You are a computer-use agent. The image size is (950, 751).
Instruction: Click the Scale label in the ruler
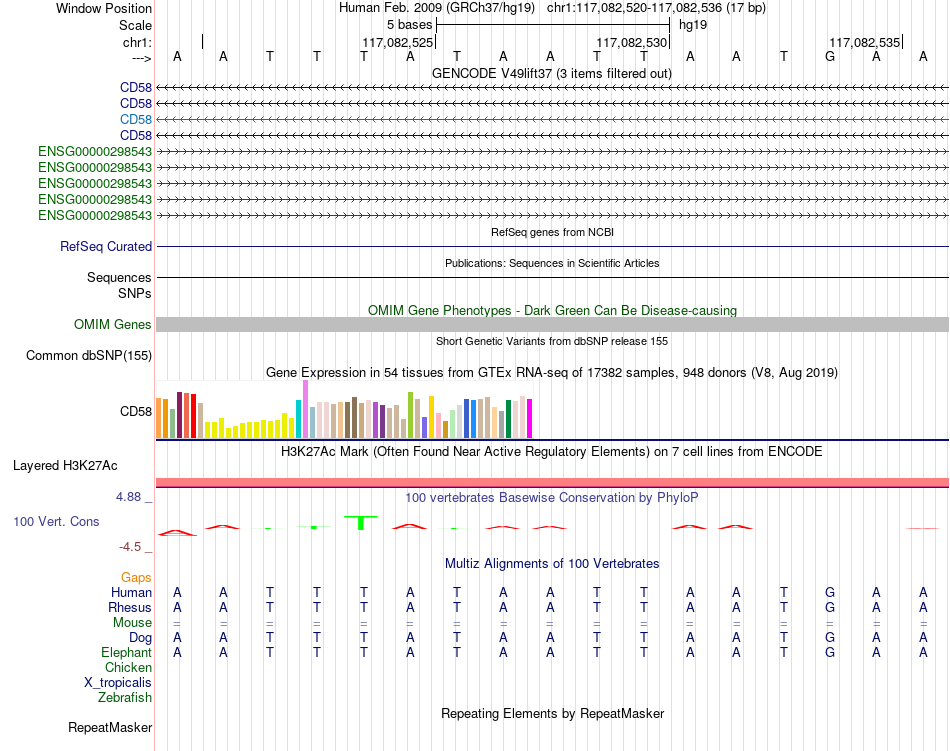tap(135, 25)
